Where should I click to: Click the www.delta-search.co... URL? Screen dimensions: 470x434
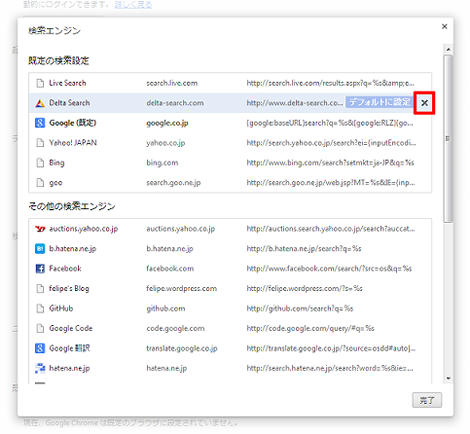click(x=295, y=103)
